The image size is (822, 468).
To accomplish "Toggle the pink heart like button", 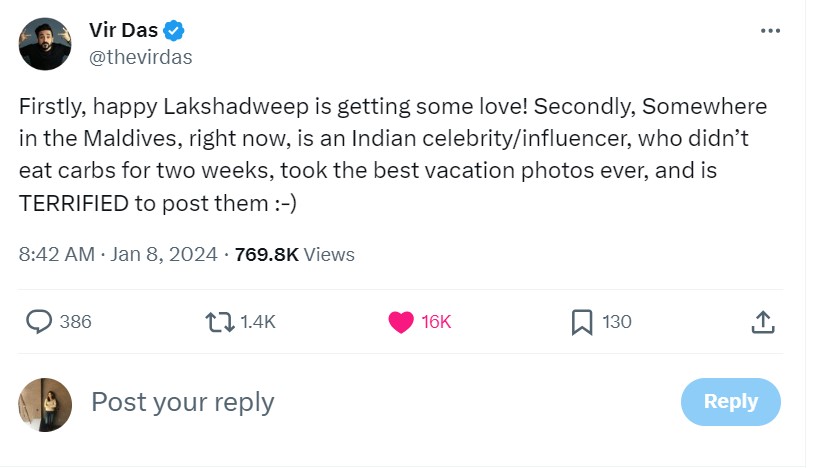I will 401,322.
